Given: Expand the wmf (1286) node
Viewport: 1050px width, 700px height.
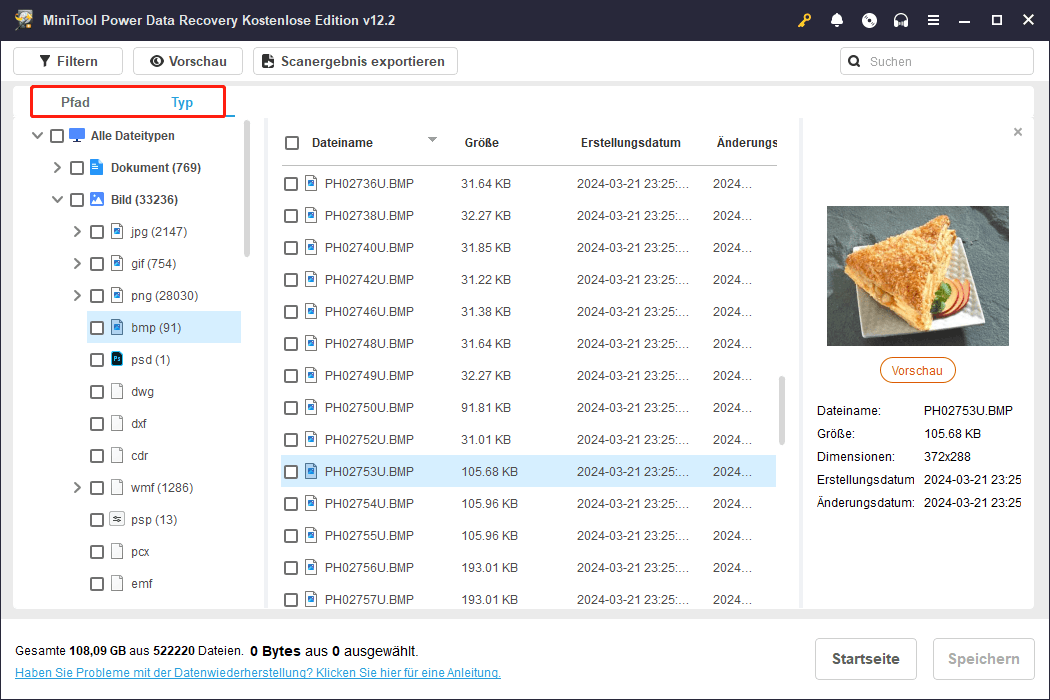Looking at the screenshot, I should click(77, 488).
